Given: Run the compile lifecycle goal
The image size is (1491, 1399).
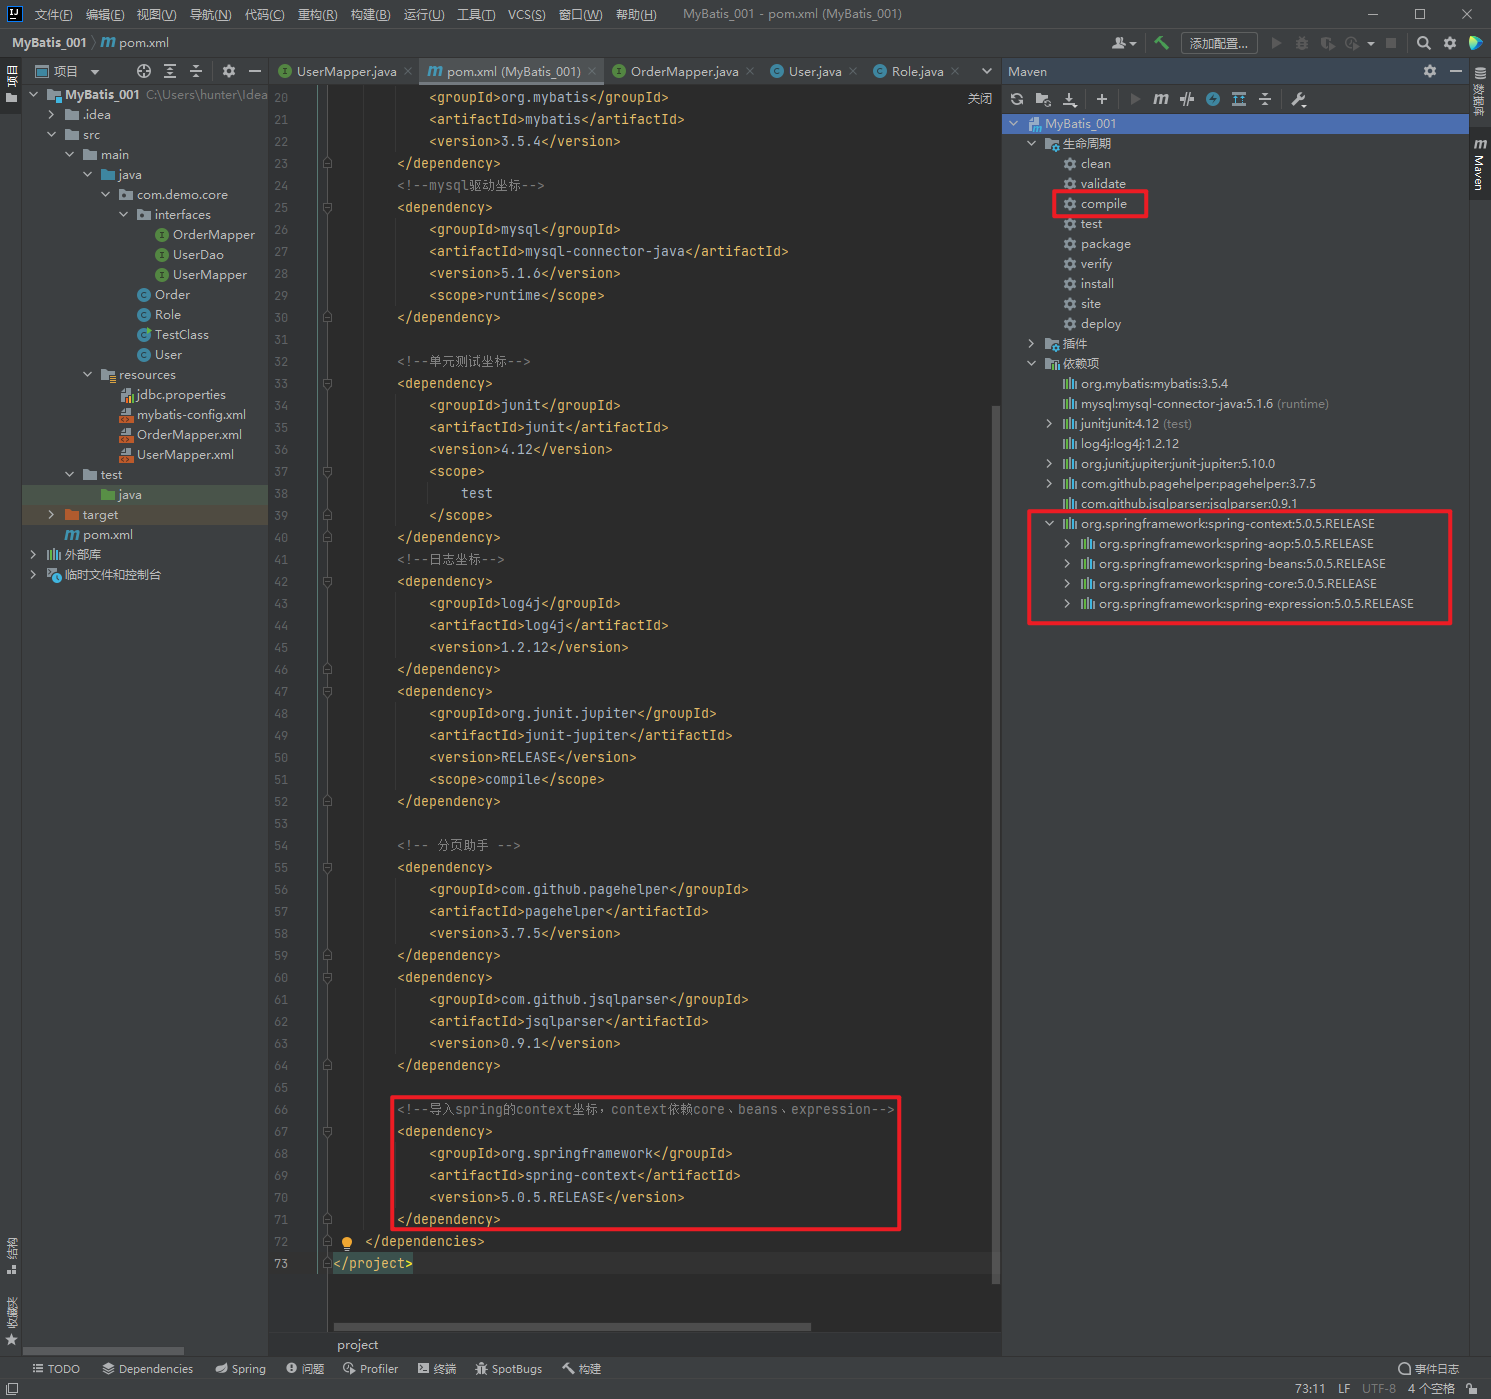Looking at the screenshot, I should tap(1103, 204).
